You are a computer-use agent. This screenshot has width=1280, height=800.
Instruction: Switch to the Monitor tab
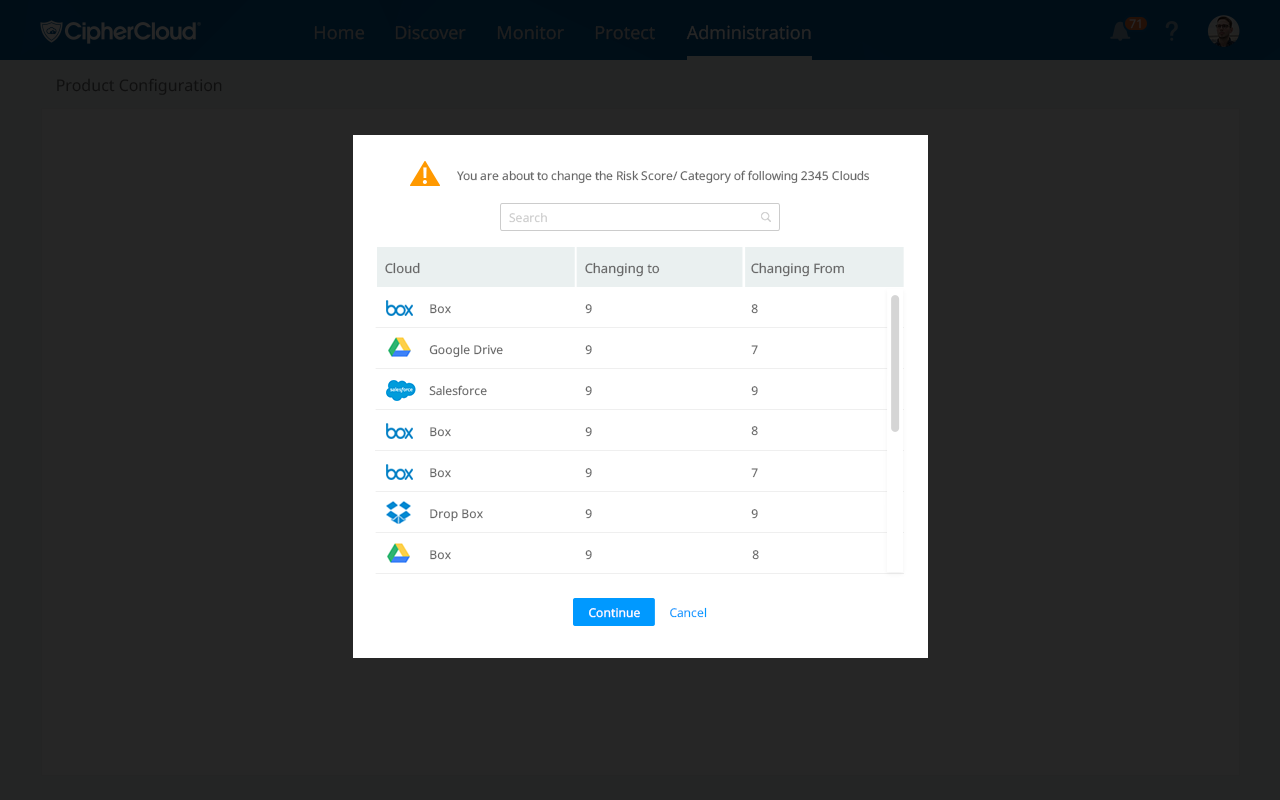[x=530, y=32]
